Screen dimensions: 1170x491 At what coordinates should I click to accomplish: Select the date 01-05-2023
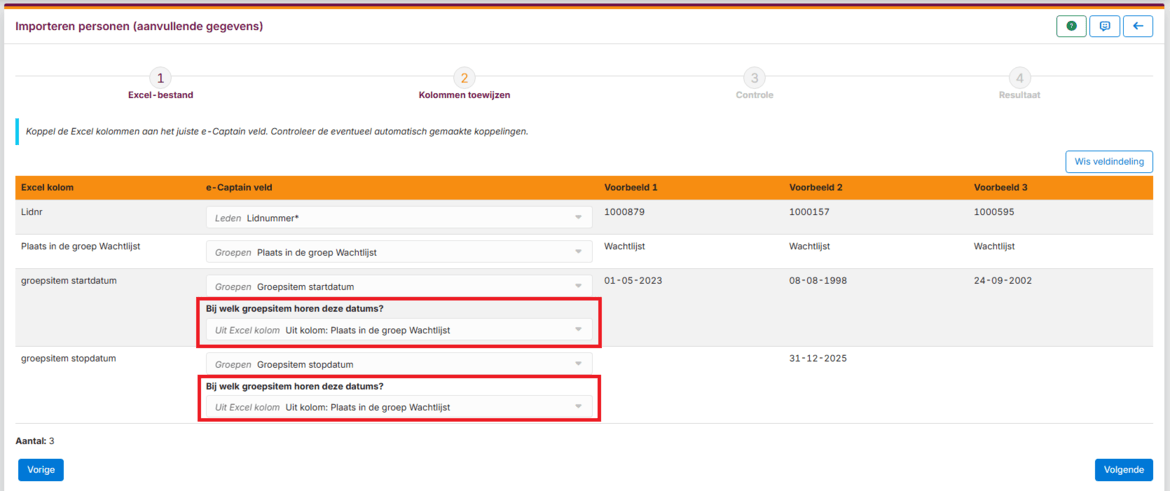point(634,281)
